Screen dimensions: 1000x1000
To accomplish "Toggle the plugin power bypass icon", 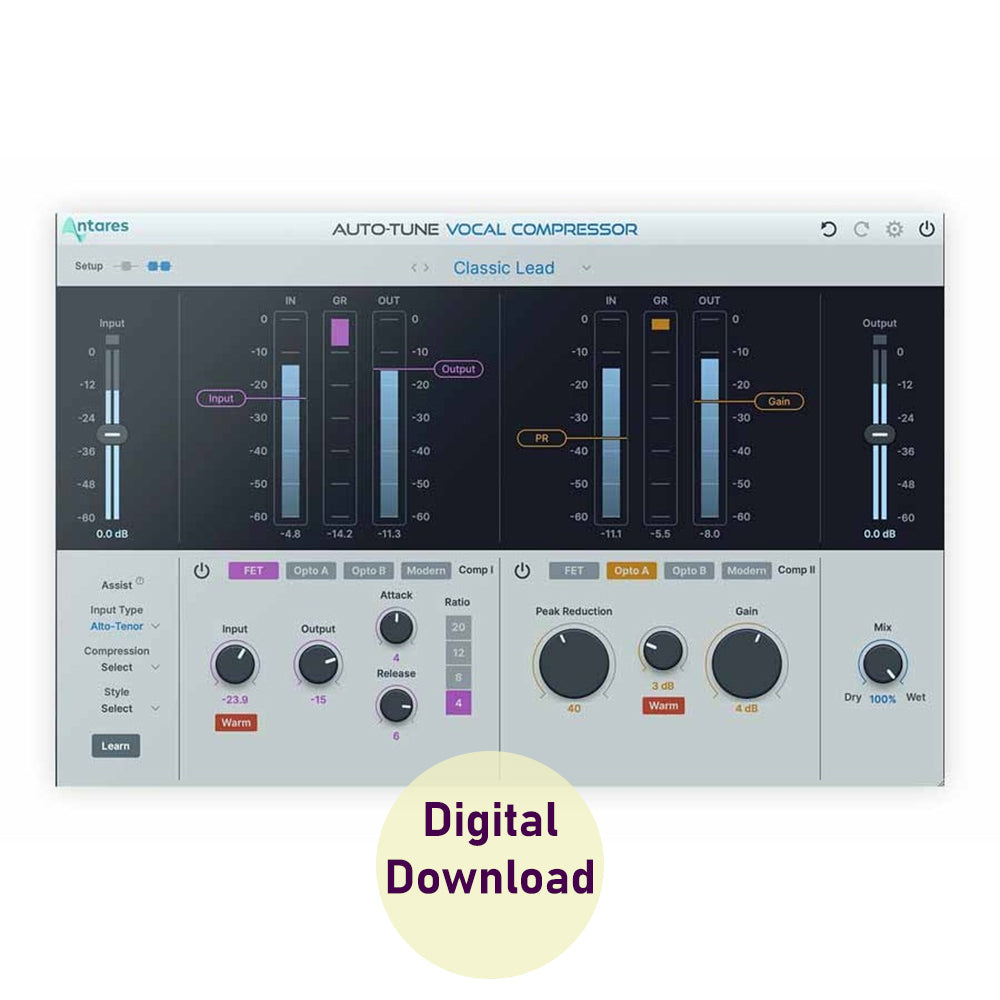I will (927, 228).
